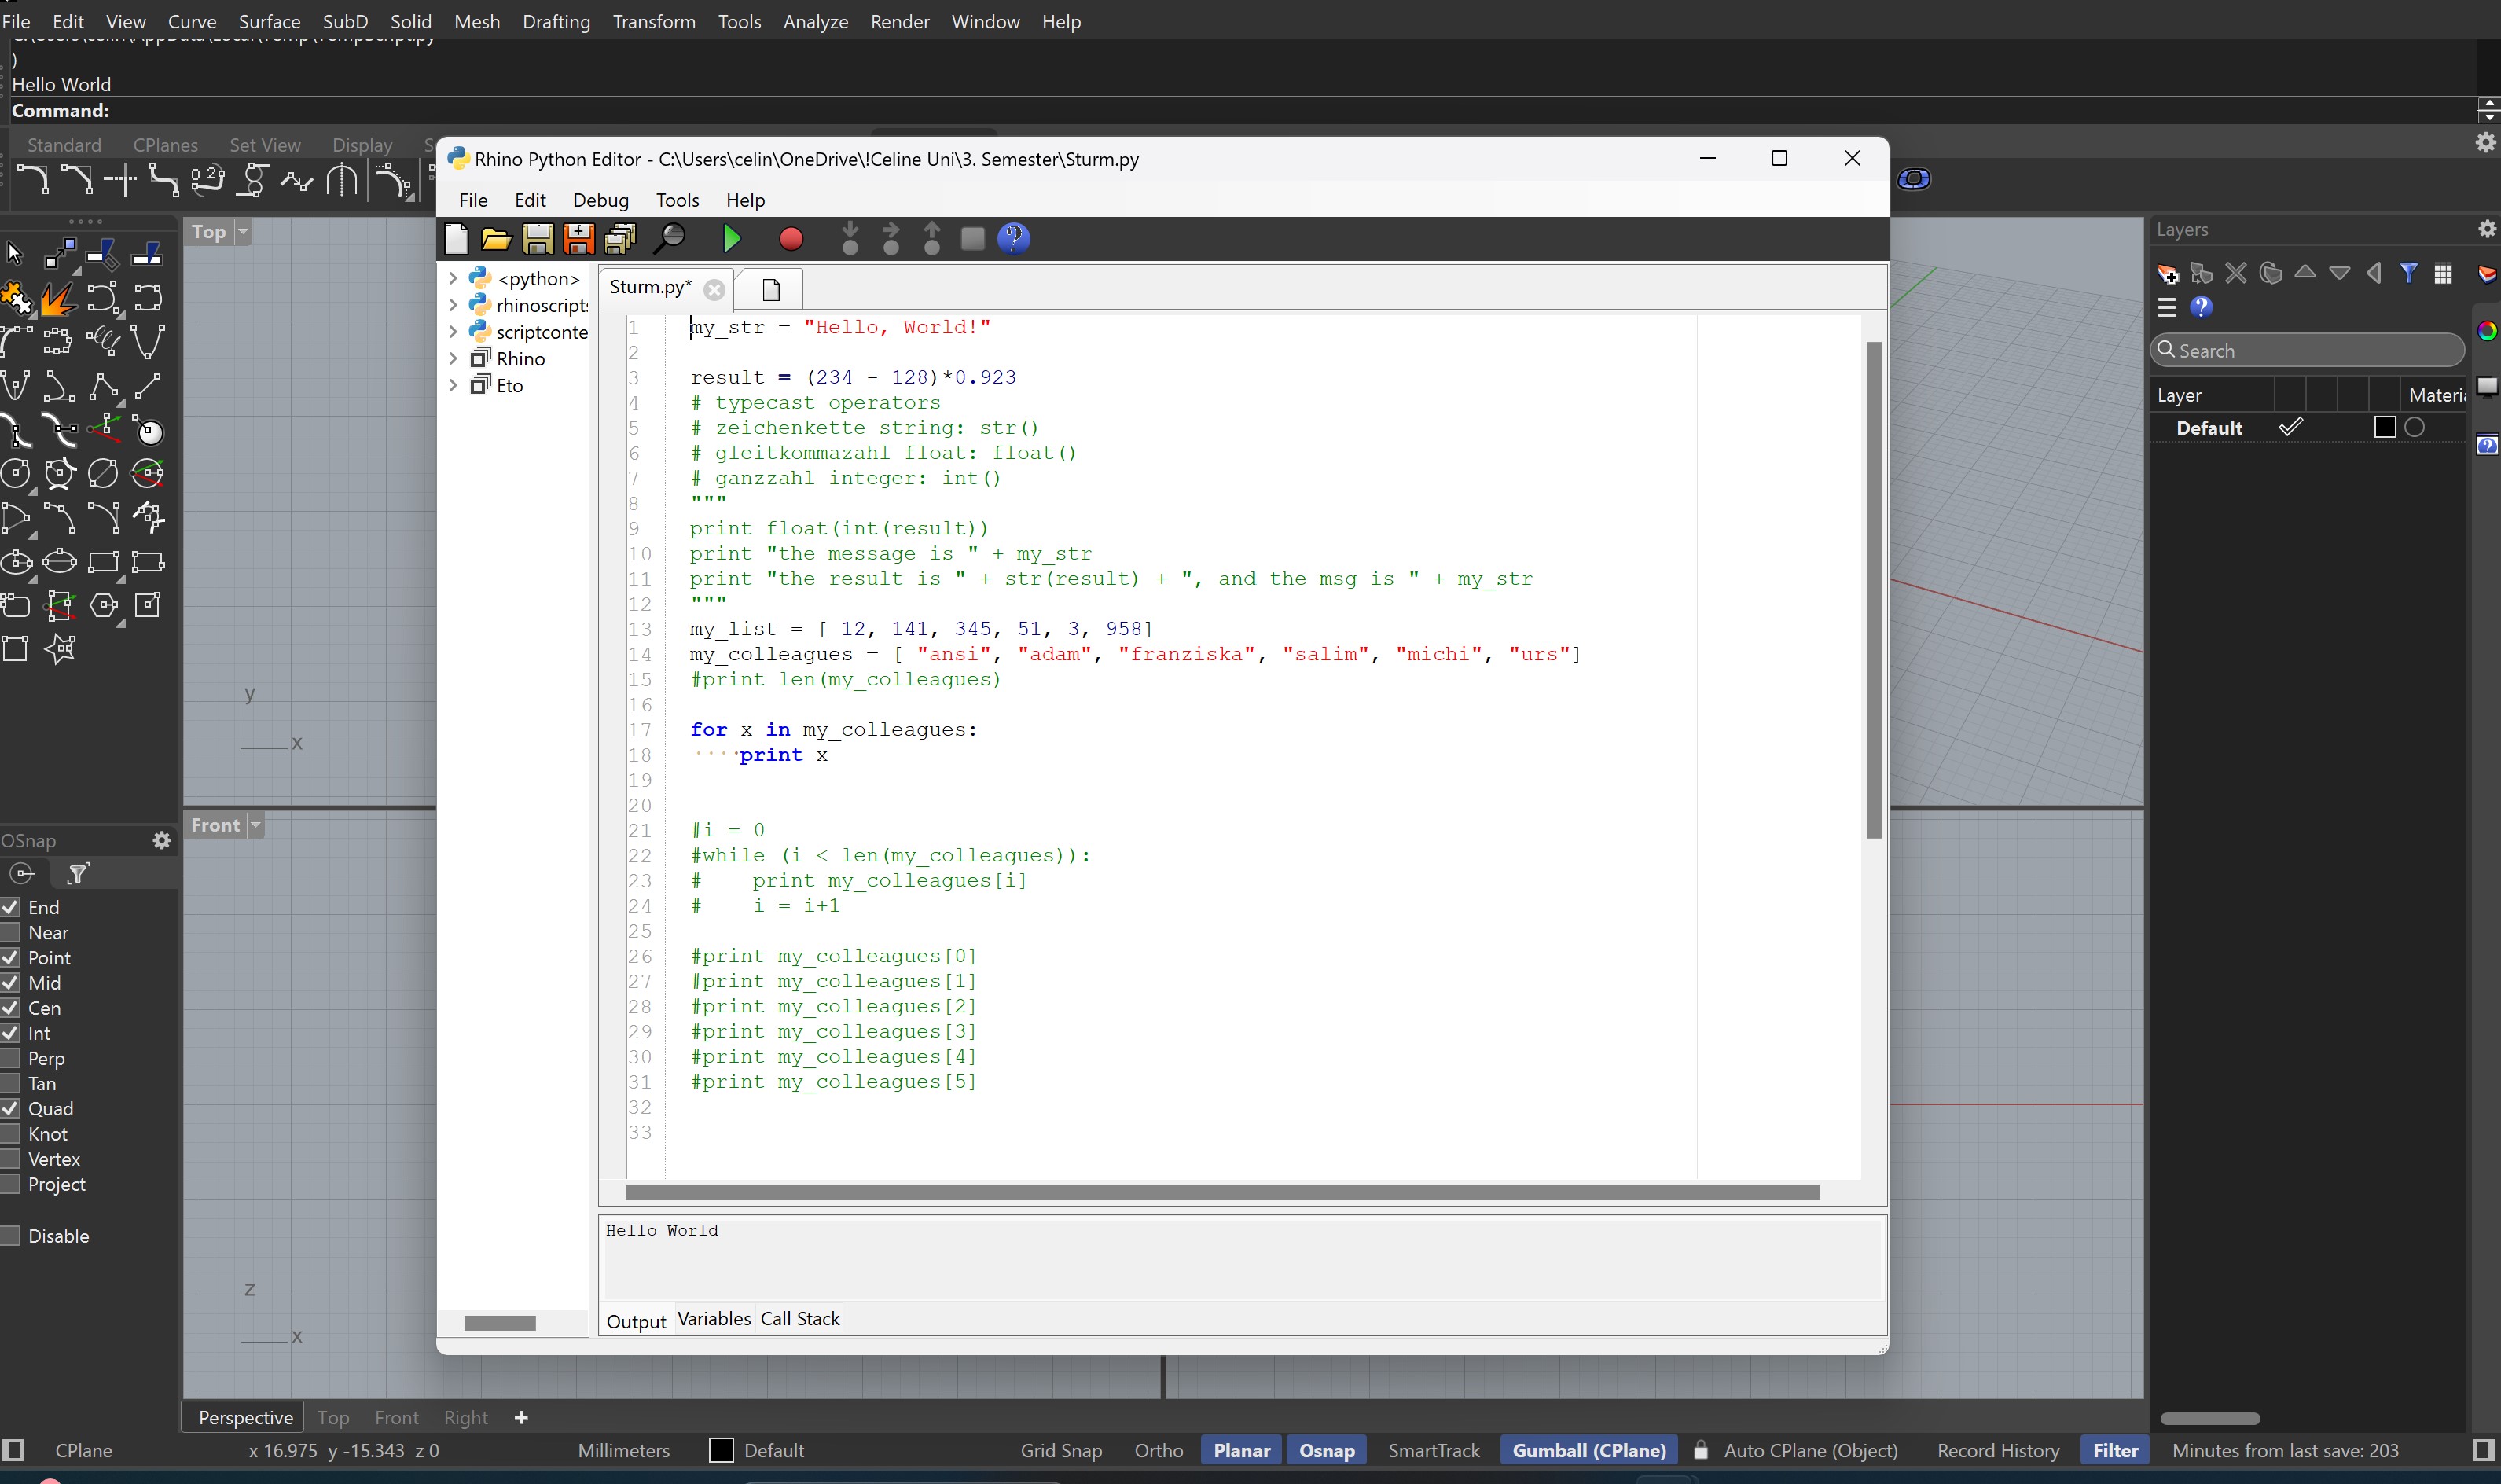
Task: Check the Project osnap option
Action: (x=12, y=1184)
